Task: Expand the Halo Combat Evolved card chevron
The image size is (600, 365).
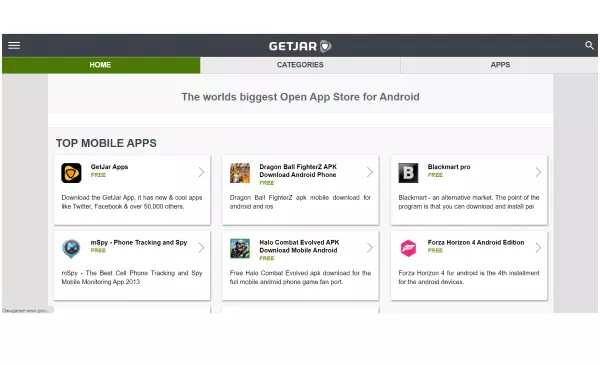Action: [x=370, y=248]
